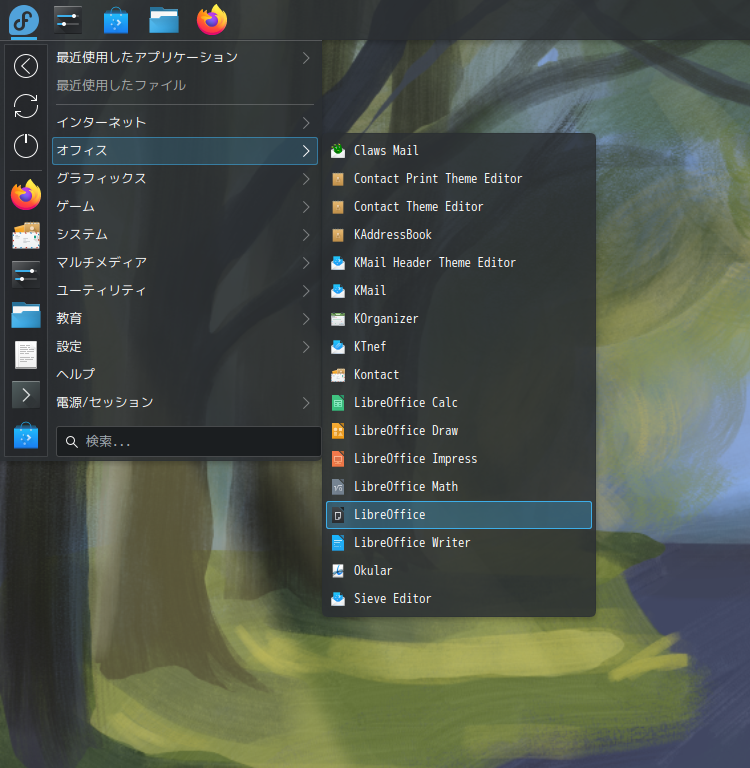Launch Discover store from top panel
The image size is (750, 768).
coord(116,21)
